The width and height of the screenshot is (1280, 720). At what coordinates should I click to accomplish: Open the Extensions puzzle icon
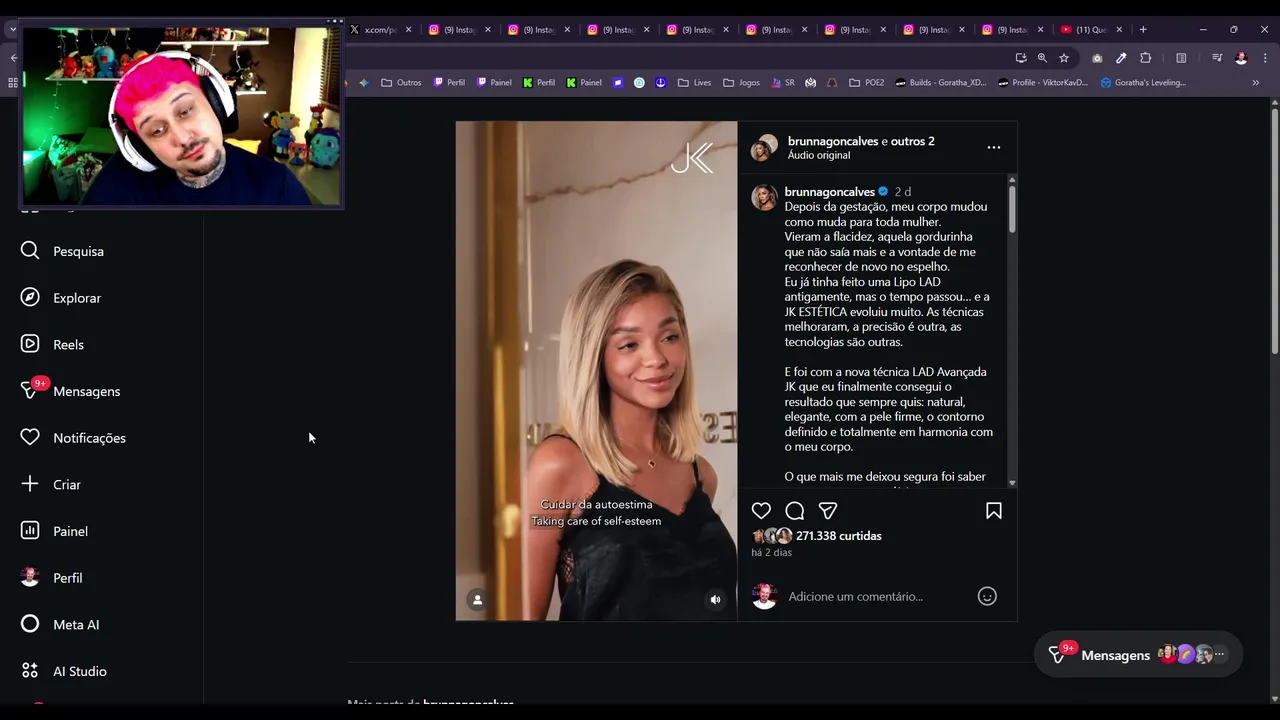tap(1146, 58)
